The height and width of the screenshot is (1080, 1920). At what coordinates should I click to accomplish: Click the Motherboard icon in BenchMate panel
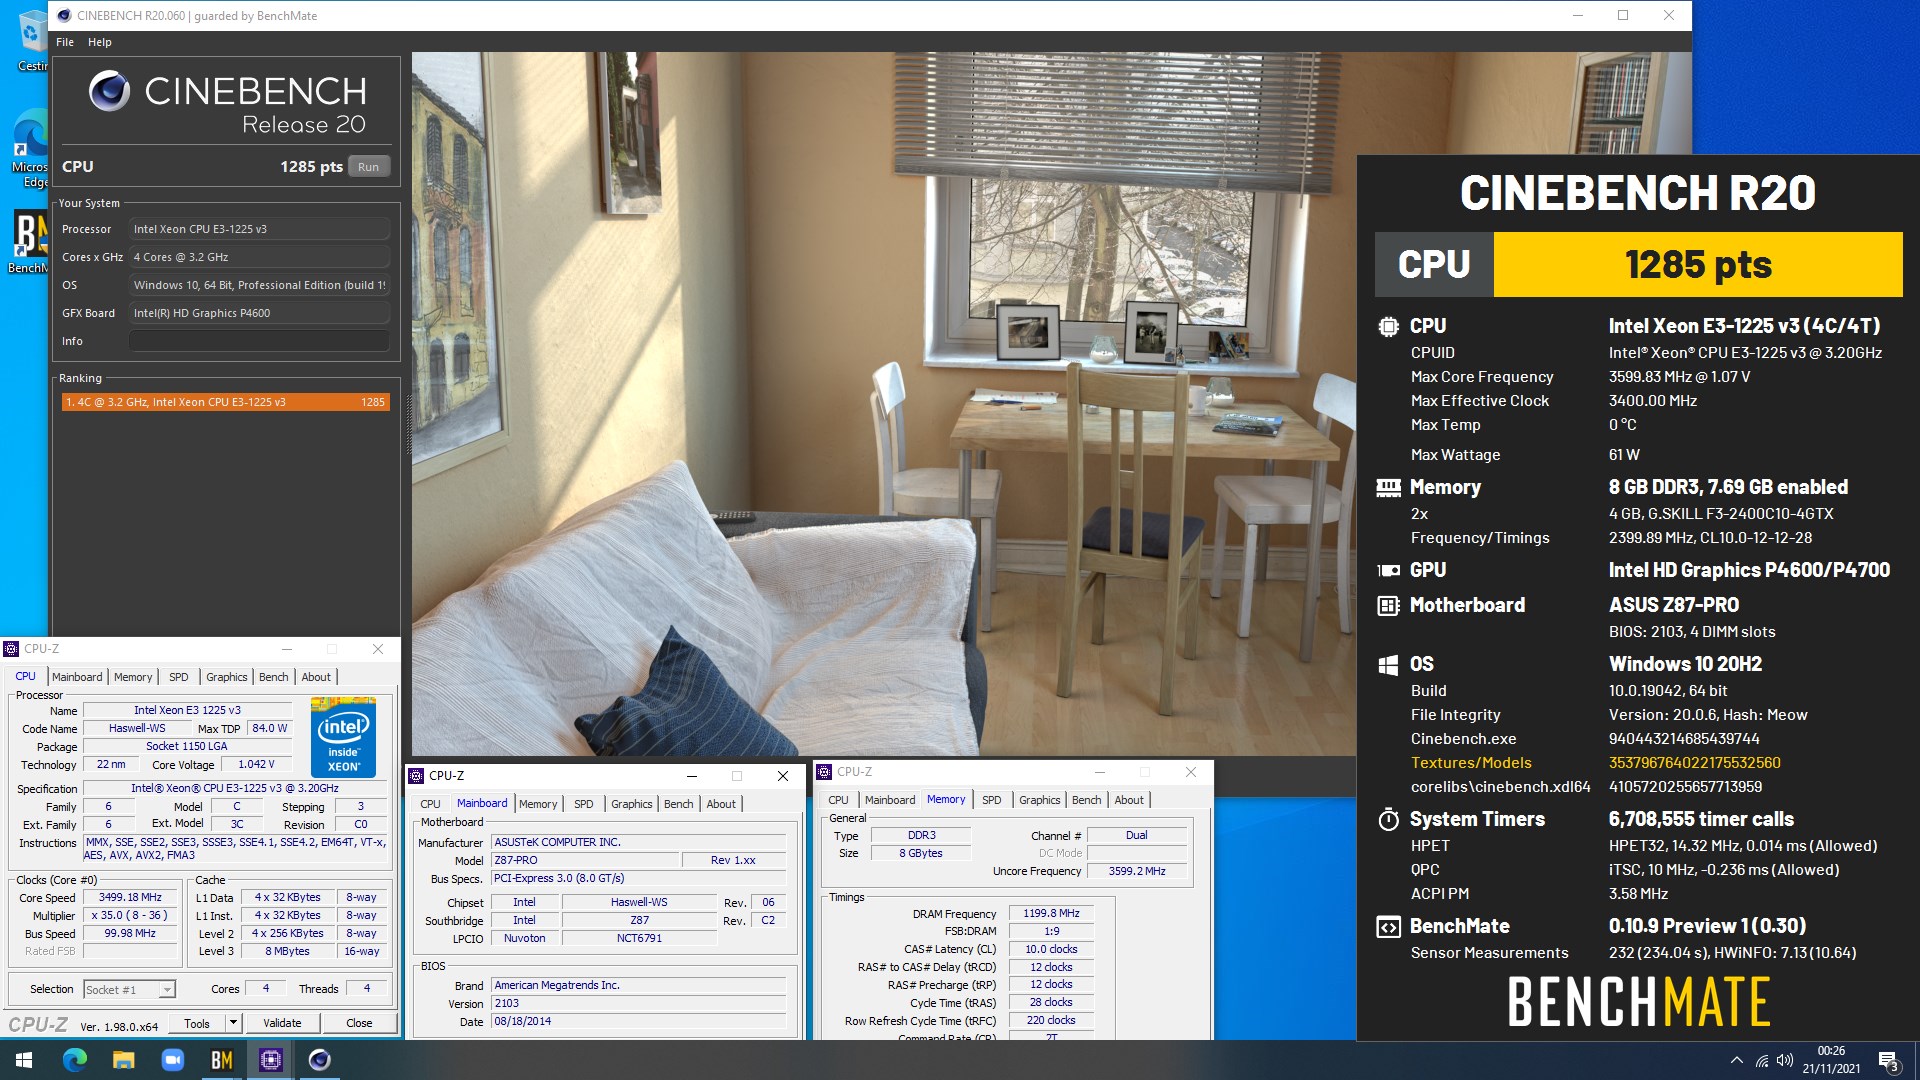click(x=1388, y=605)
